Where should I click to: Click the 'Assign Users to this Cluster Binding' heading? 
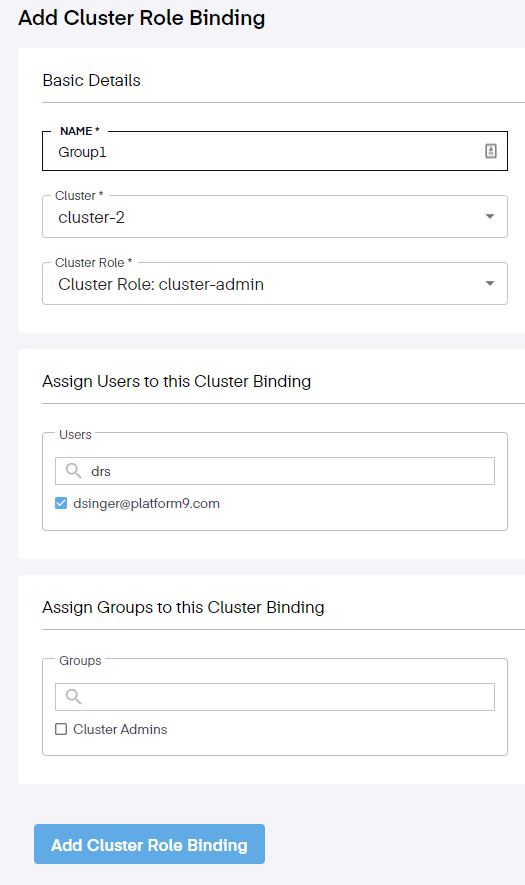tap(177, 382)
